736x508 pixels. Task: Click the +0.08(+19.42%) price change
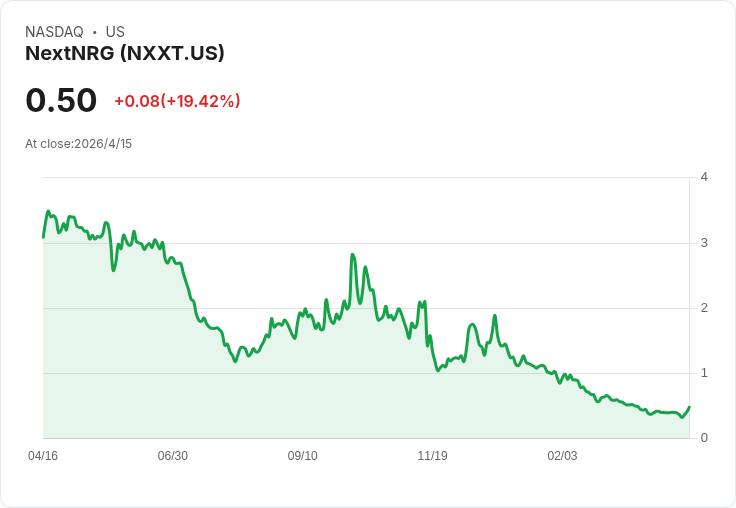coord(177,101)
